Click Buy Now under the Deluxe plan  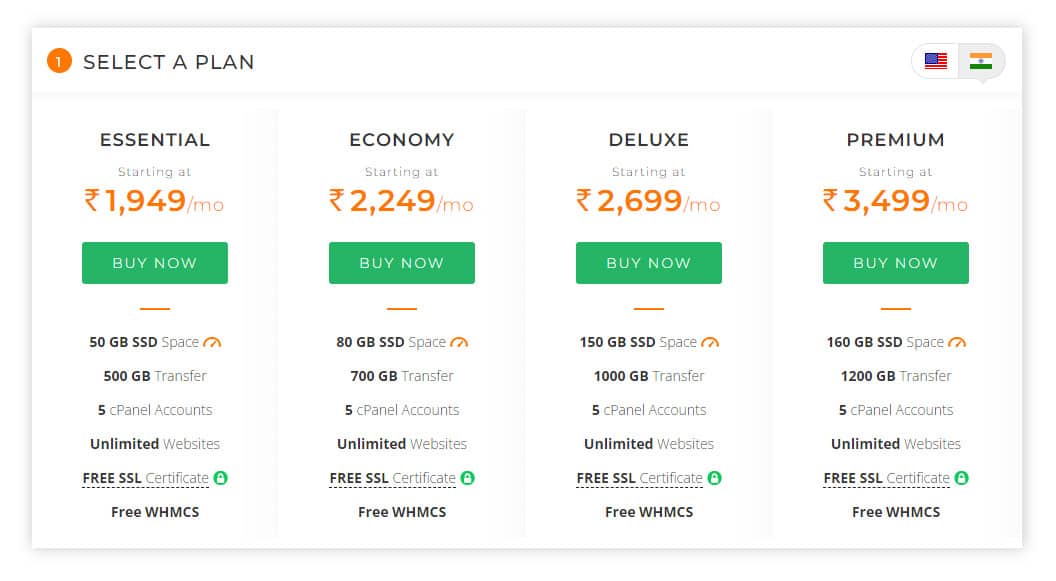pos(648,262)
